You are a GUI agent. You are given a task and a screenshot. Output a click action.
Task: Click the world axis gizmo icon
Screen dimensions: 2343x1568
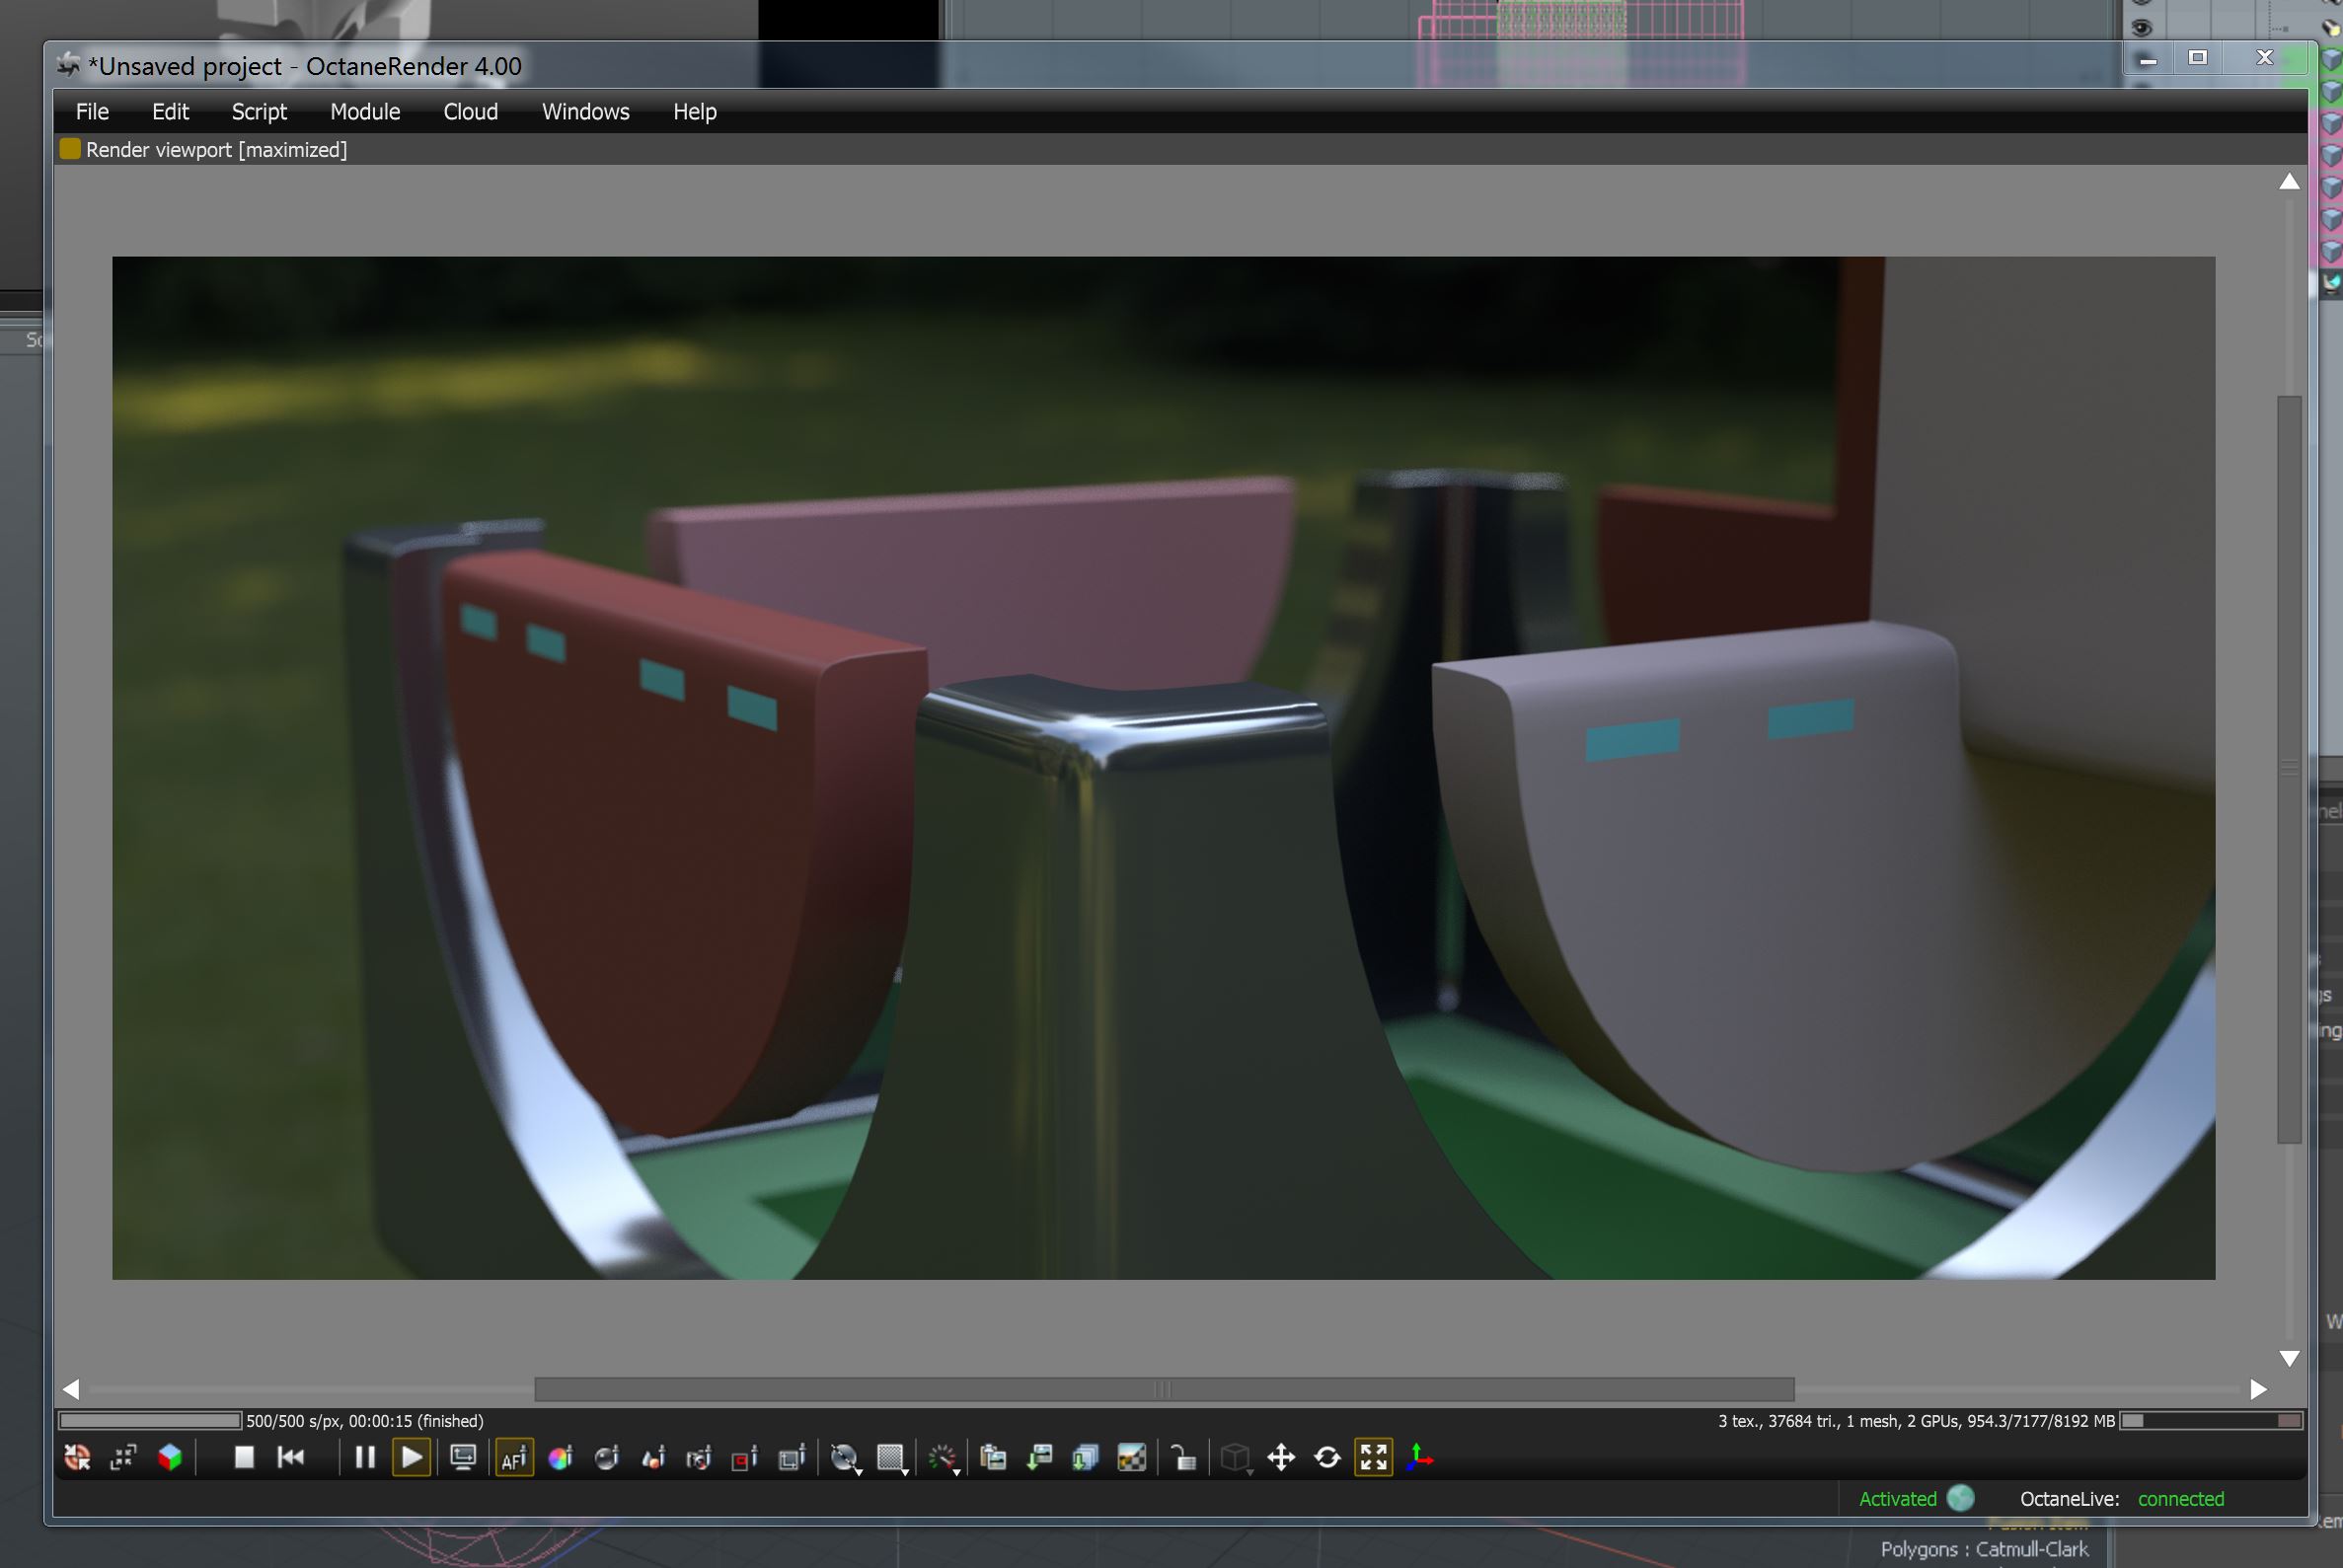tap(1420, 1458)
